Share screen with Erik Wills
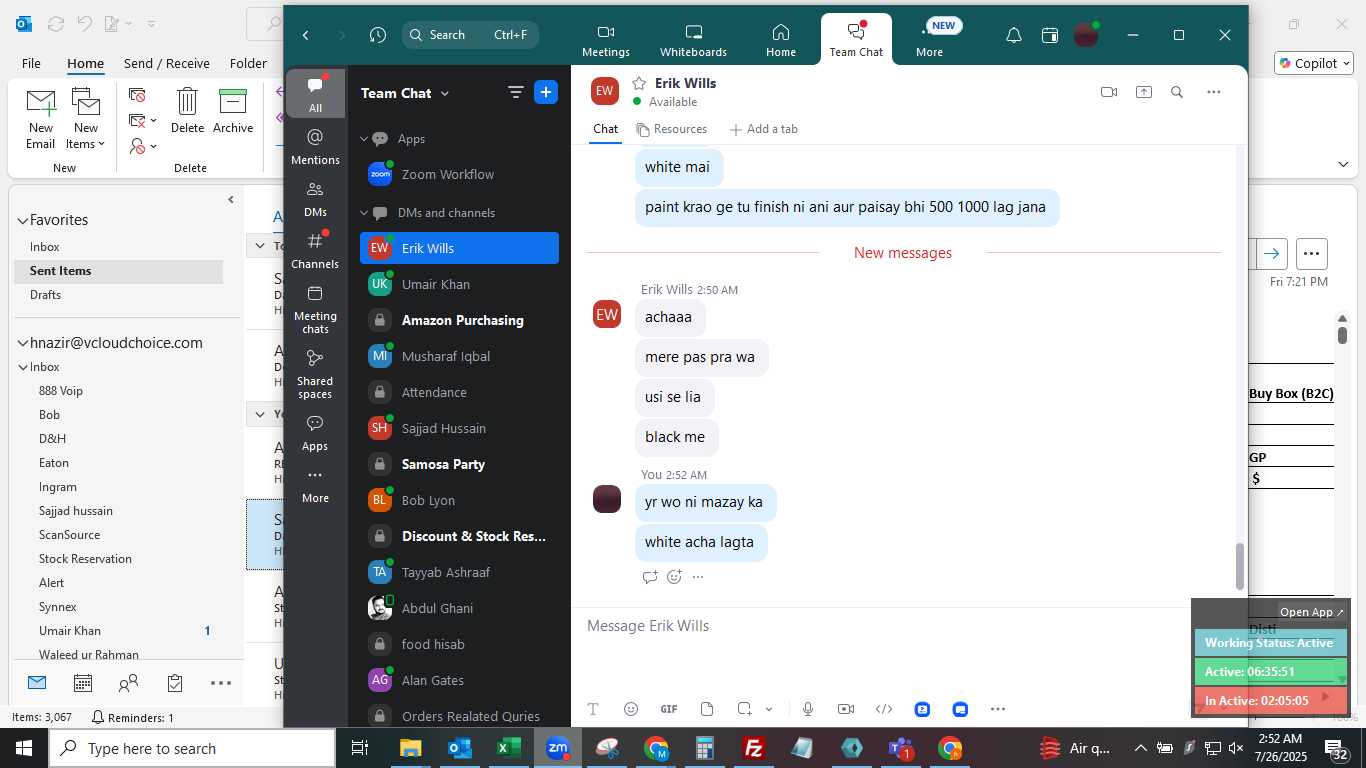The image size is (1366, 768). coord(1144,92)
